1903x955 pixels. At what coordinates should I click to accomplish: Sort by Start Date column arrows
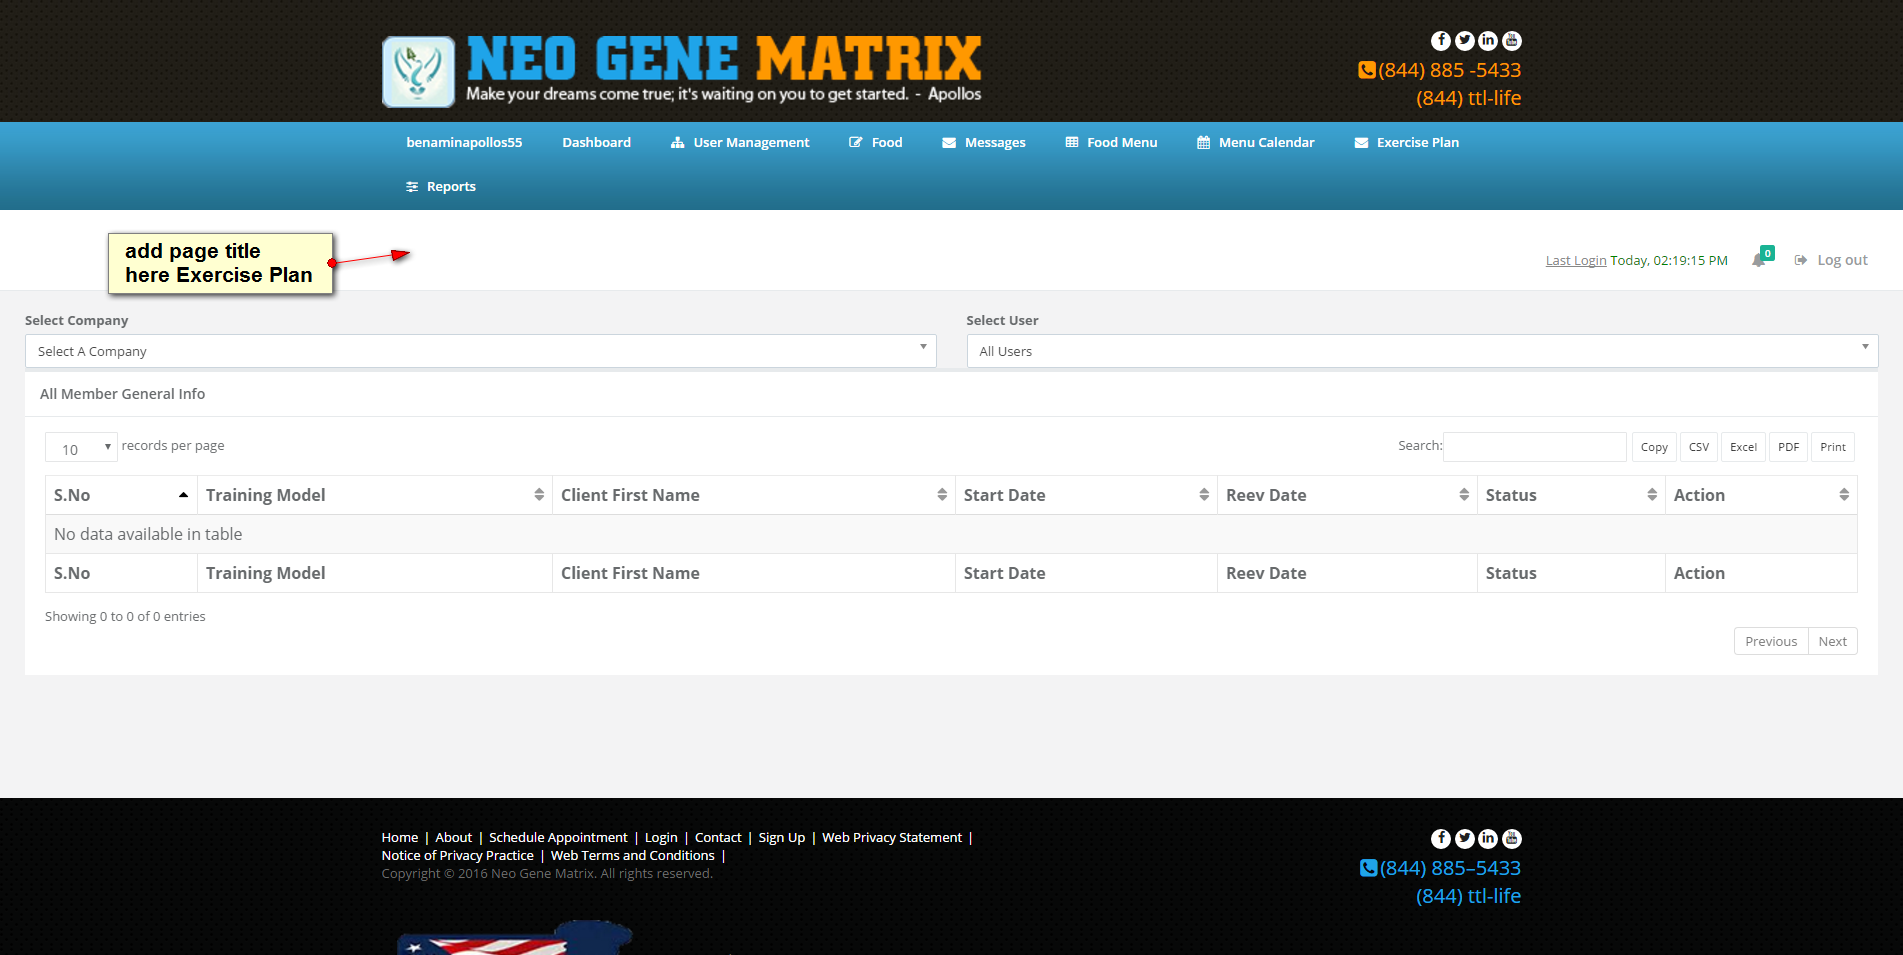(x=1204, y=495)
